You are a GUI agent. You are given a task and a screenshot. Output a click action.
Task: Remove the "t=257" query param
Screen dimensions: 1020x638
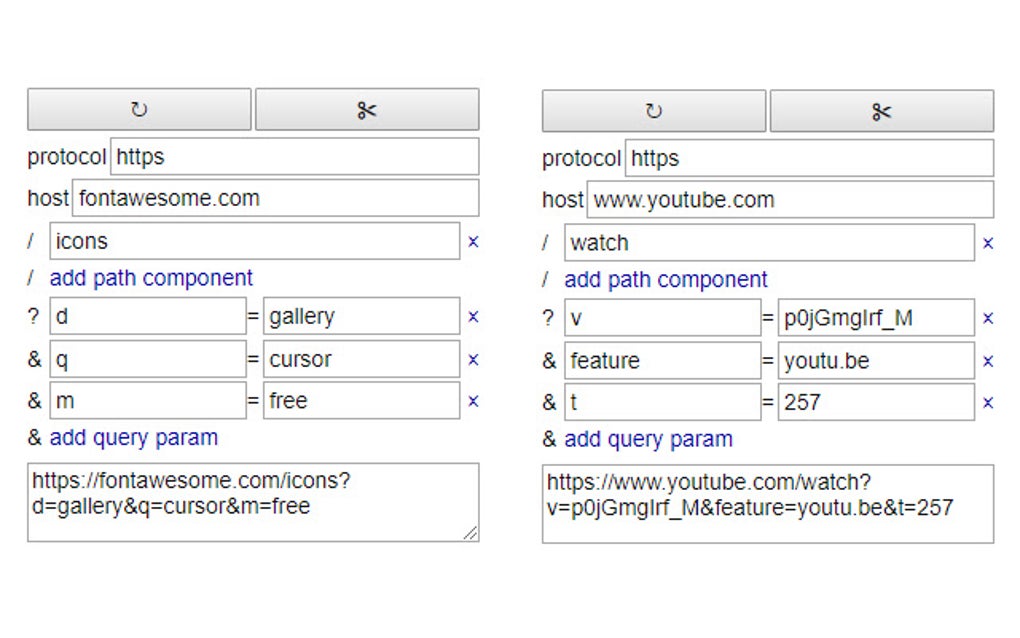pos(987,402)
